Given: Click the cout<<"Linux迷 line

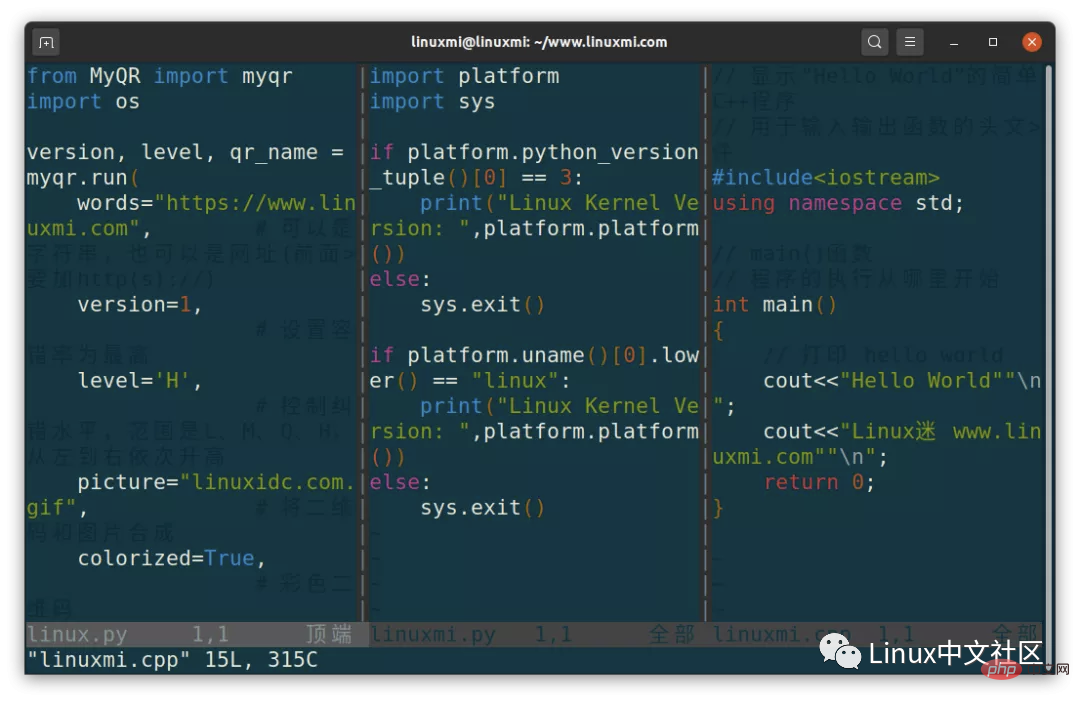Looking at the screenshot, I should click(x=902, y=431).
